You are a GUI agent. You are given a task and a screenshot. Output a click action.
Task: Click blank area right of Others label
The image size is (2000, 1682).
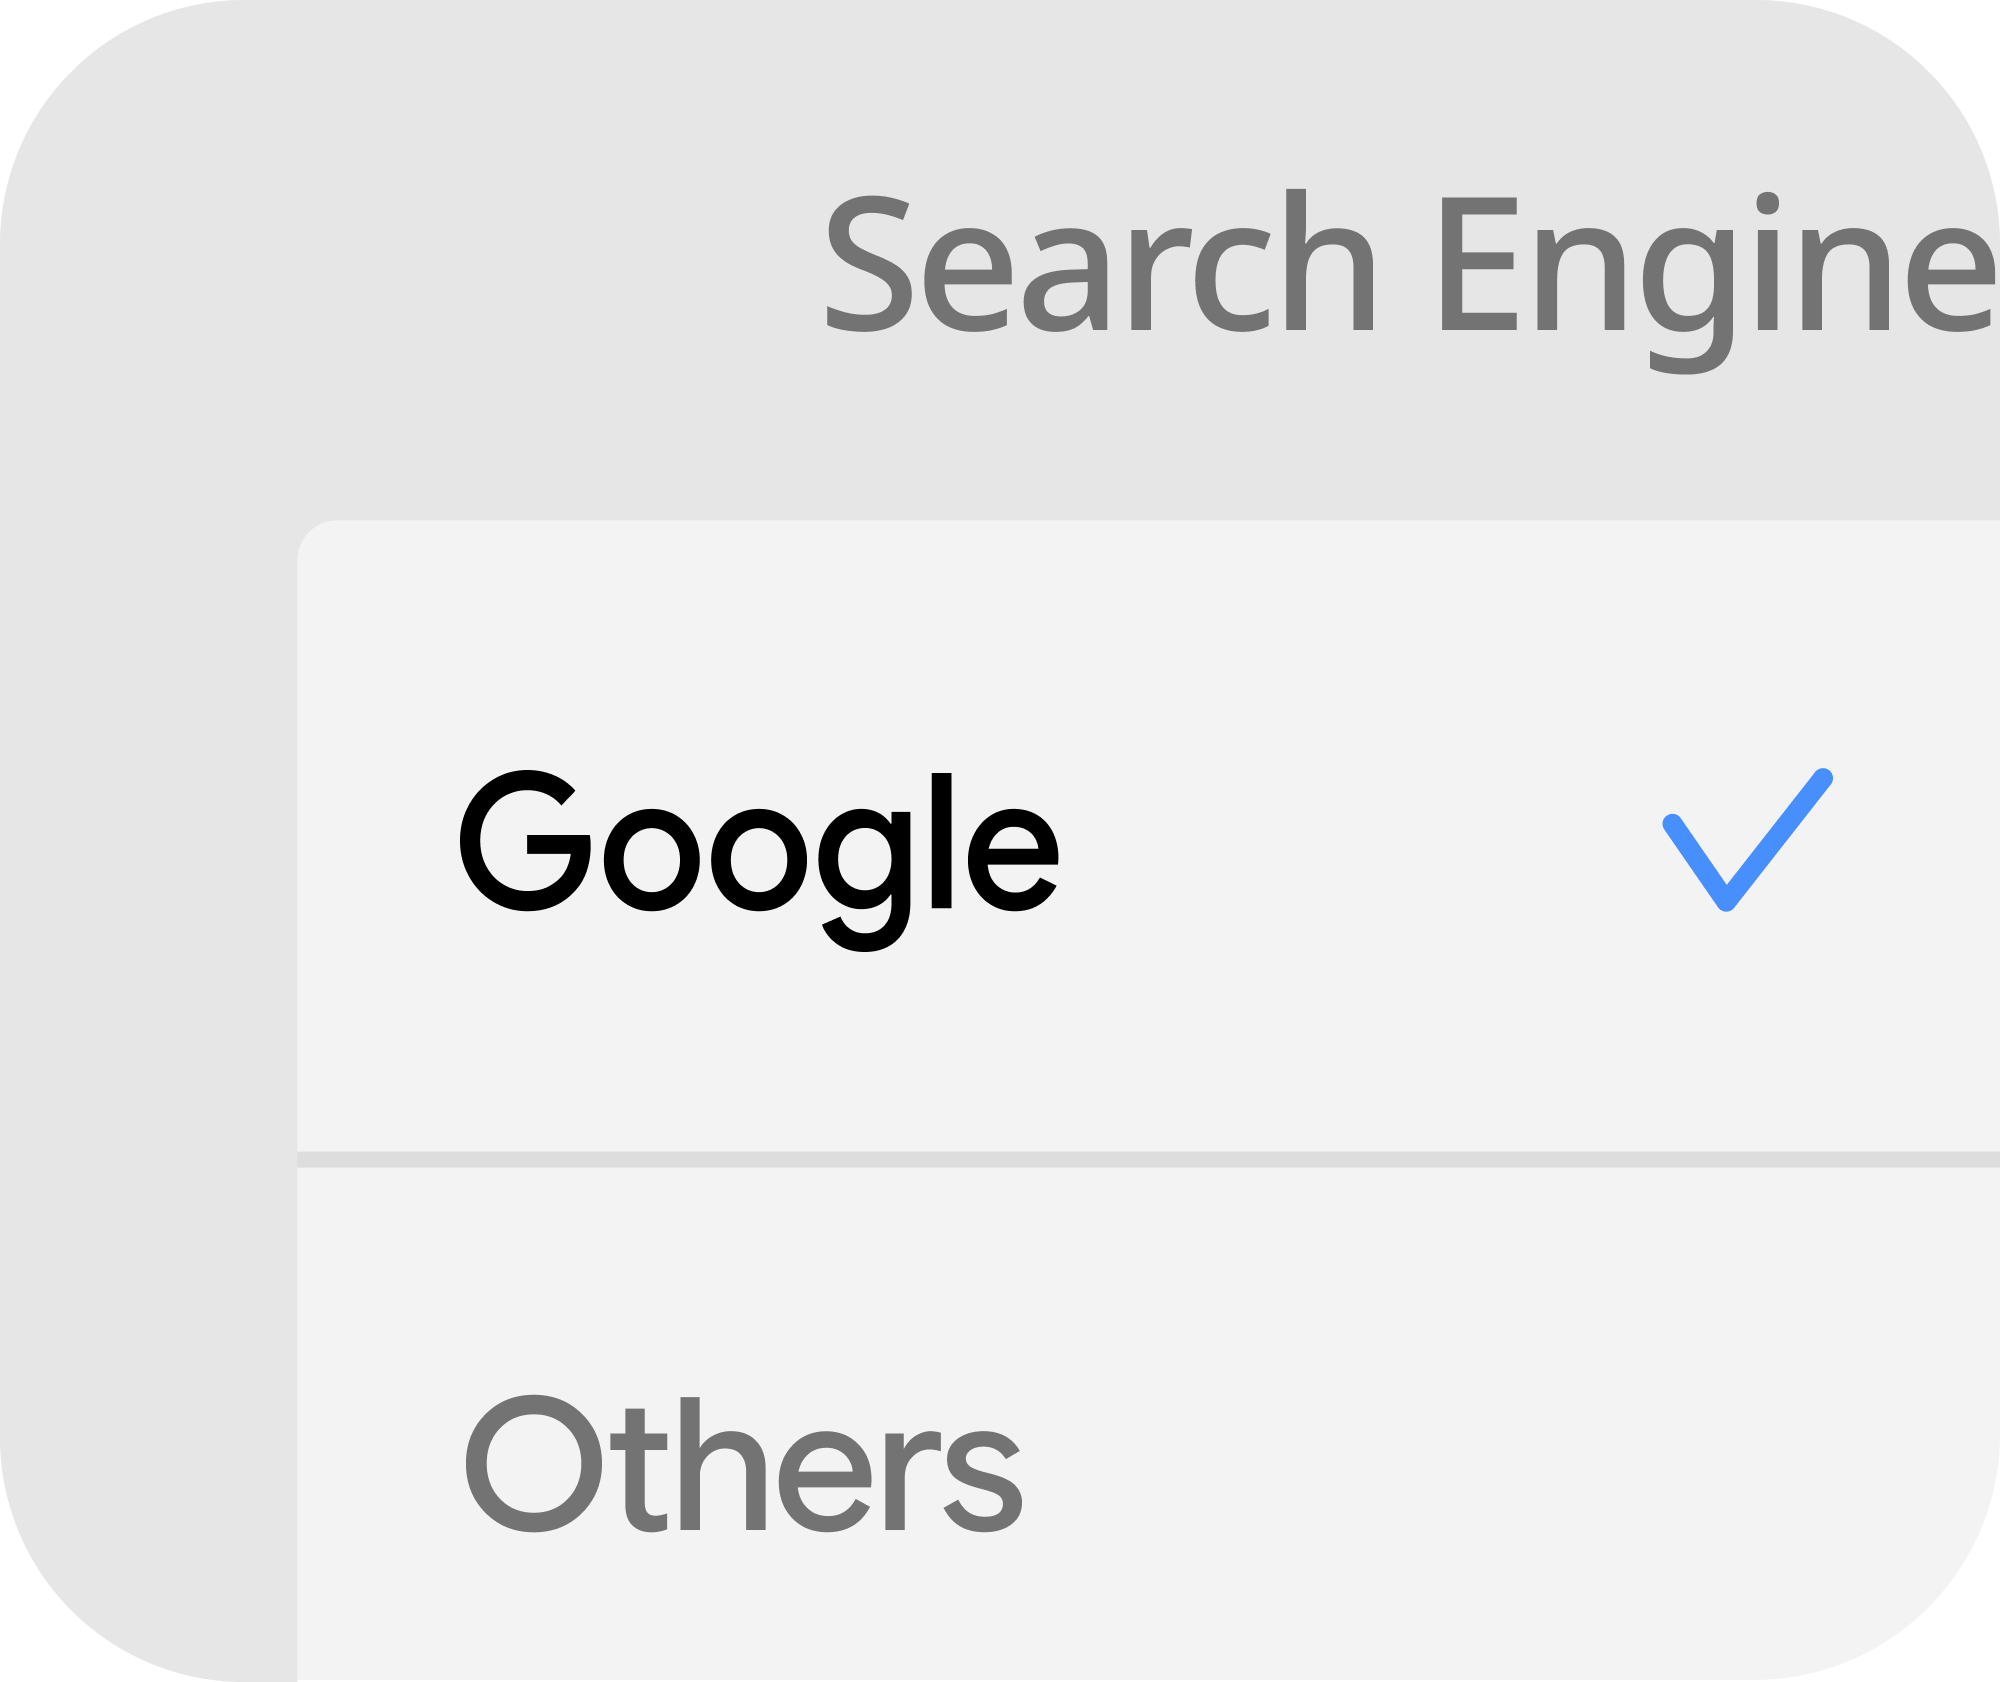(1500, 1463)
